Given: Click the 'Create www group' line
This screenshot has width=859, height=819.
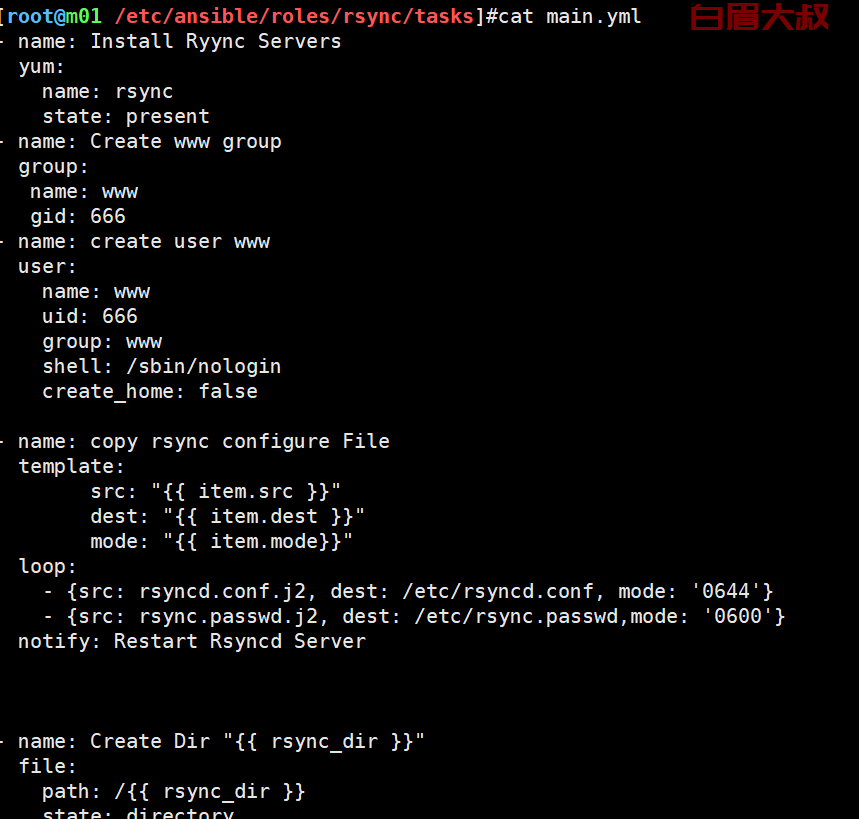Looking at the screenshot, I should pos(150,142).
